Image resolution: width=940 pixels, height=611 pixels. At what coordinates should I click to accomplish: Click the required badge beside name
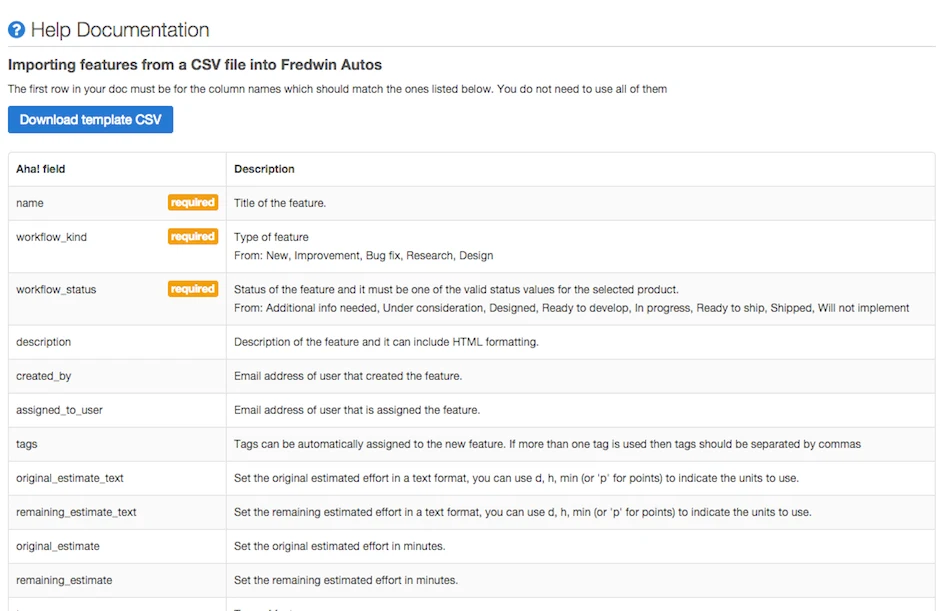[192, 203]
